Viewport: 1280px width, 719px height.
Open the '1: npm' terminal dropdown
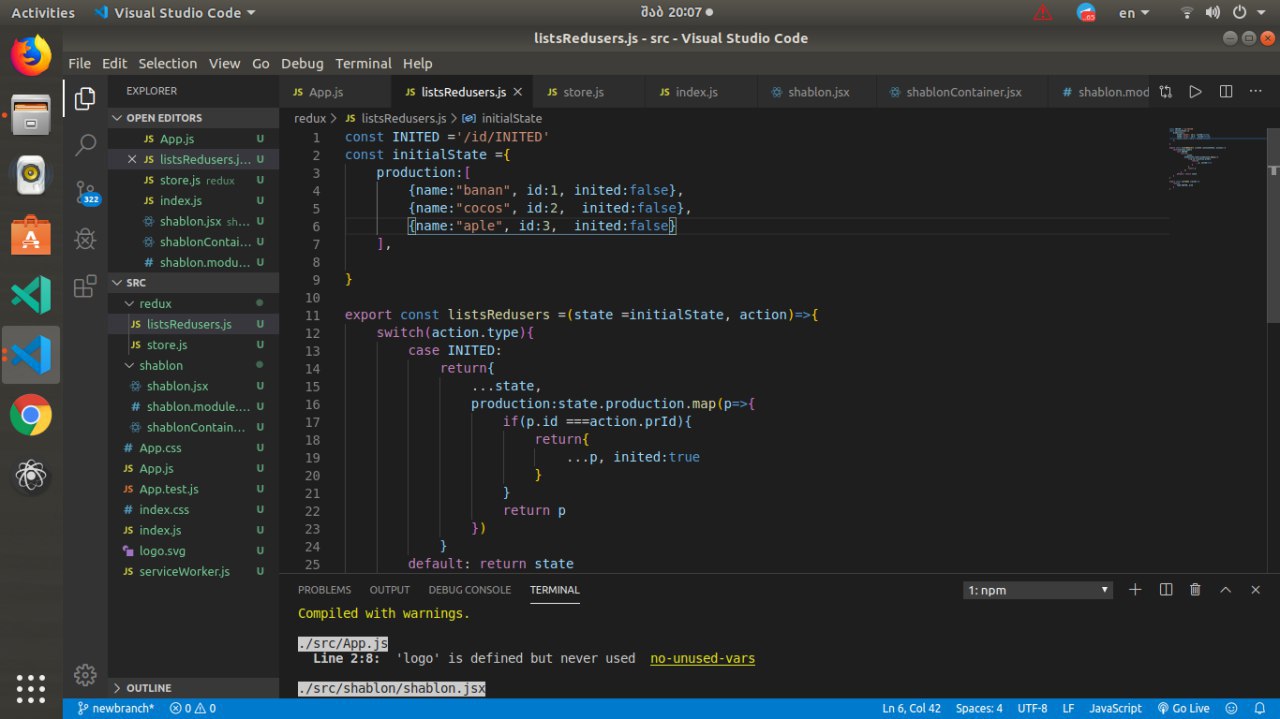[1038, 590]
